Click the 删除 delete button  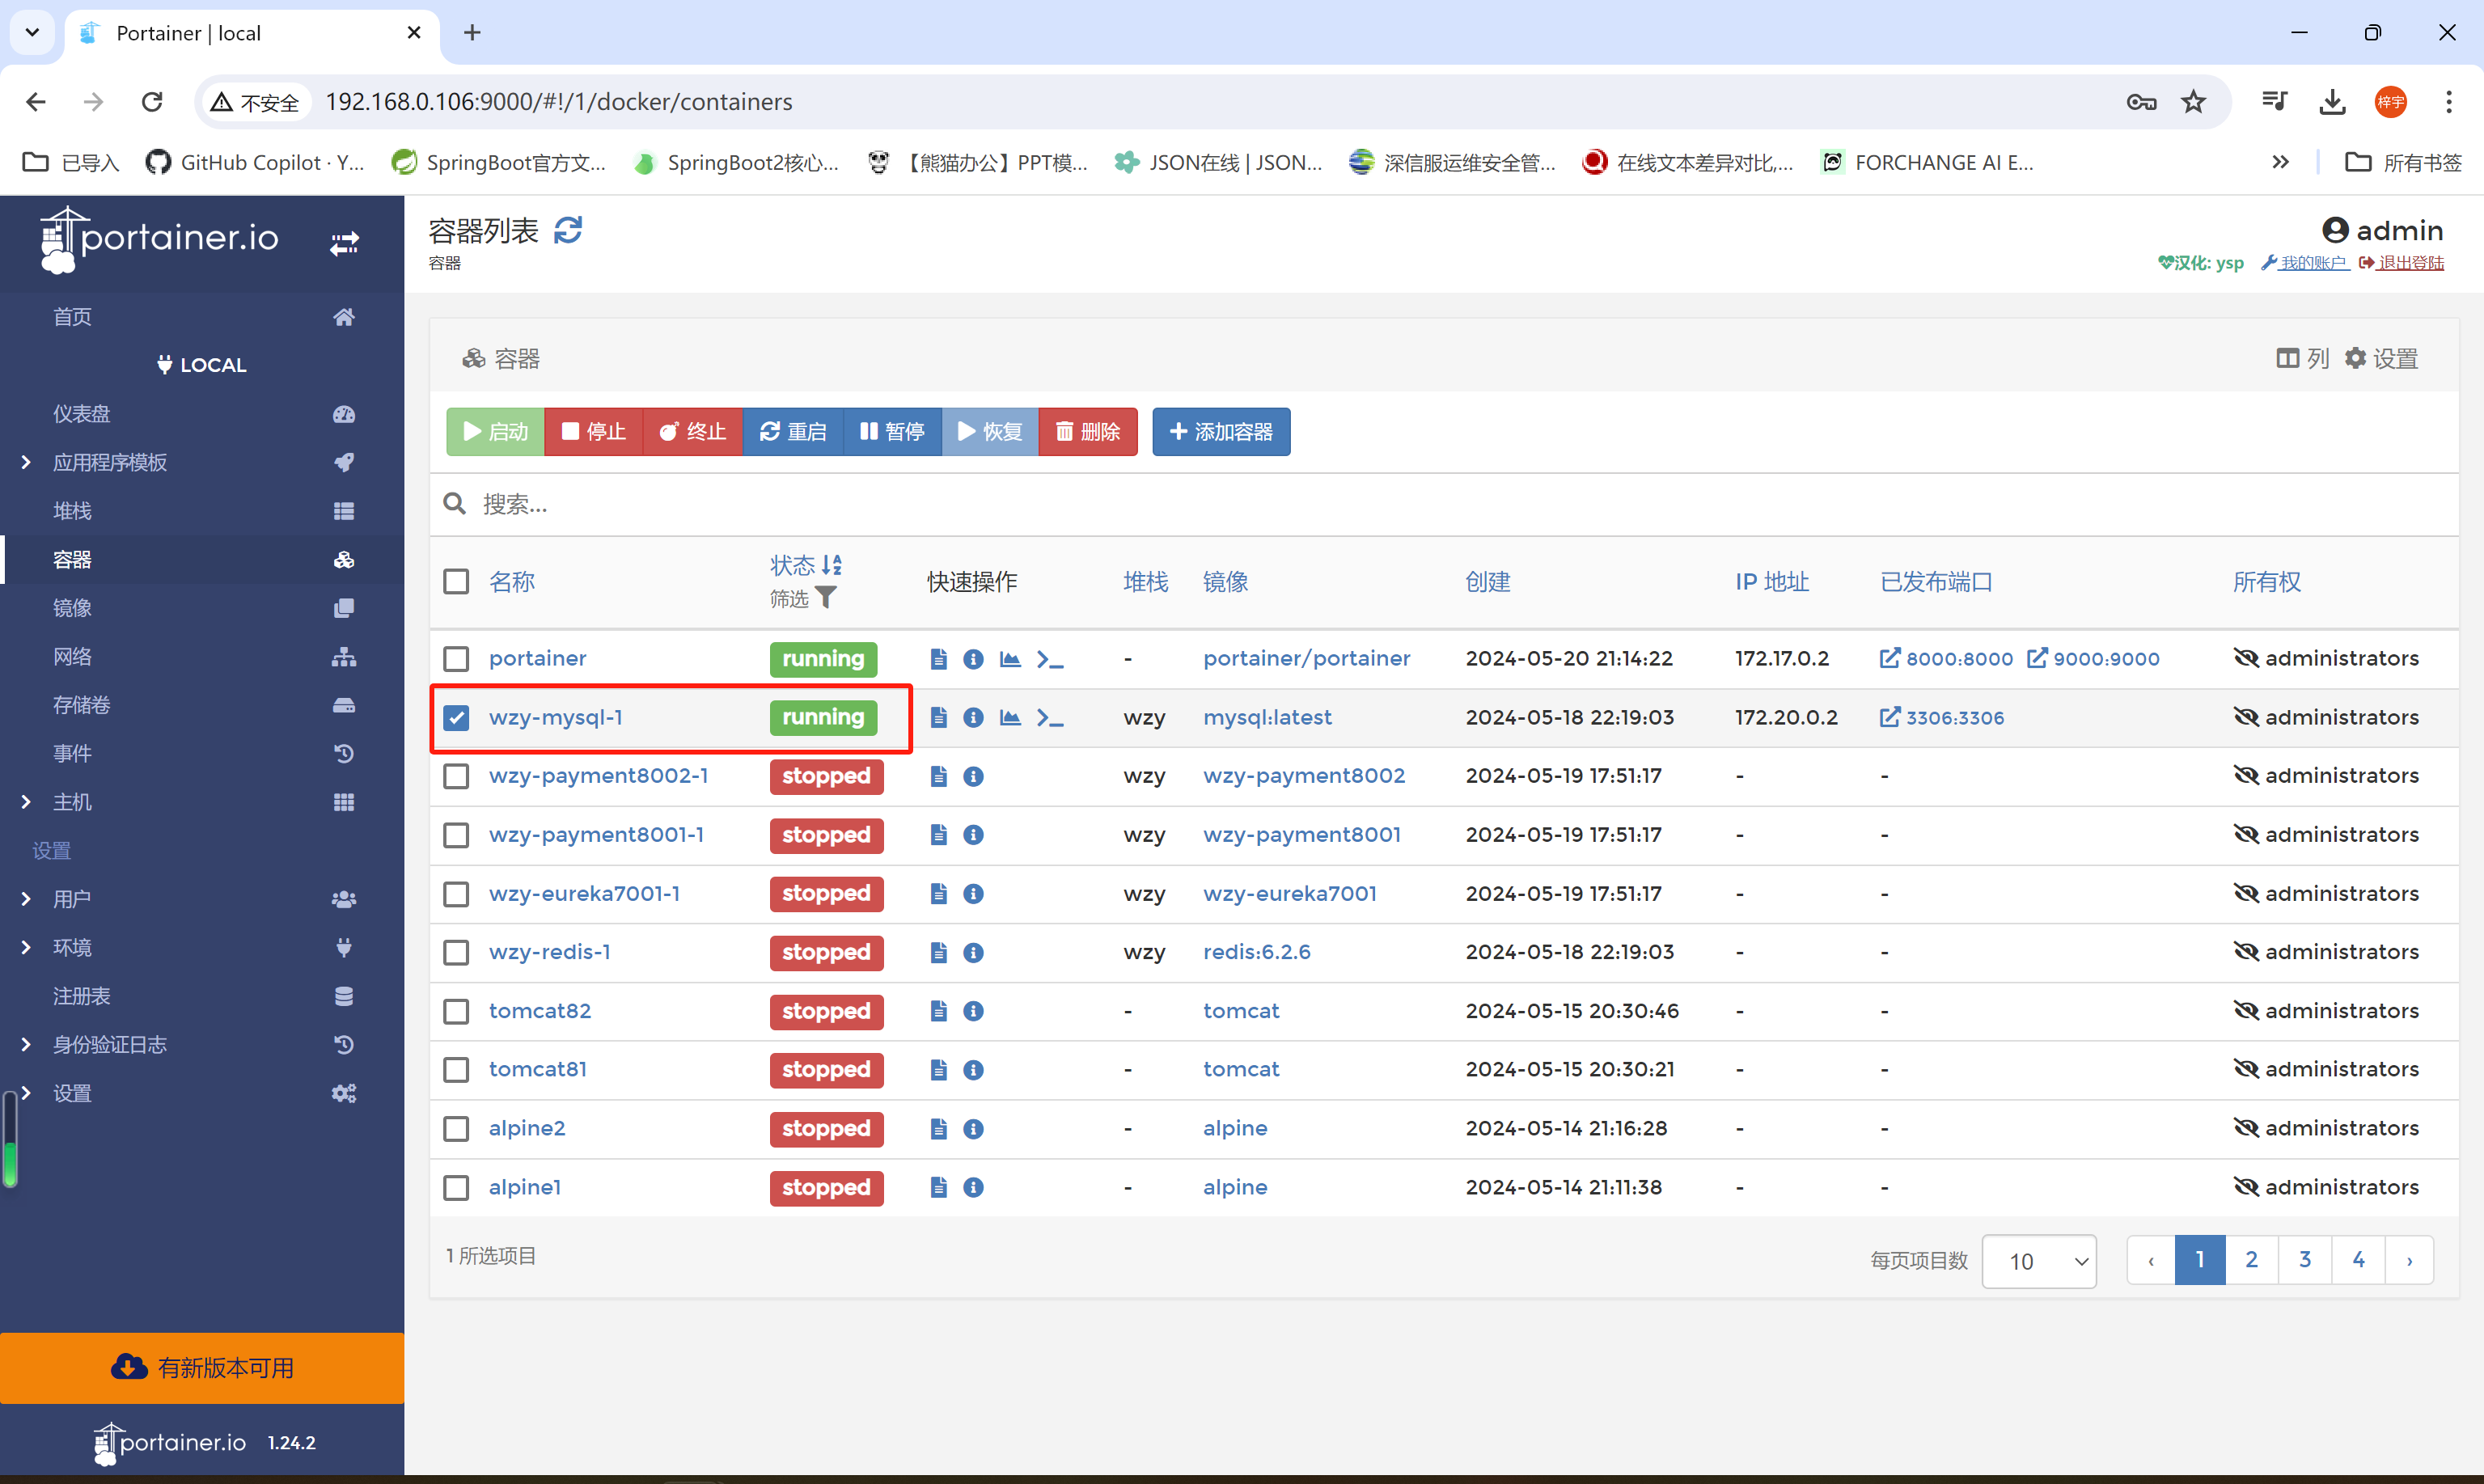[1088, 432]
